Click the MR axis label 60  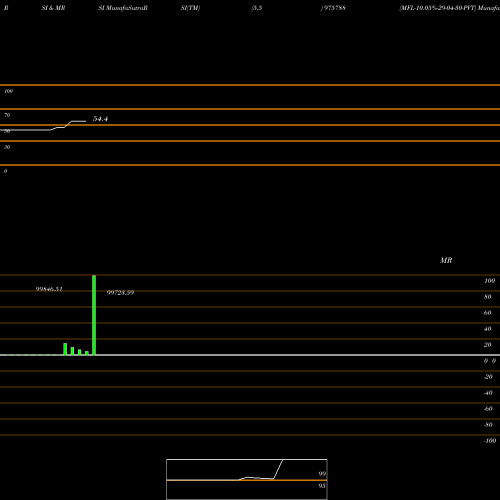coord(488,313)
